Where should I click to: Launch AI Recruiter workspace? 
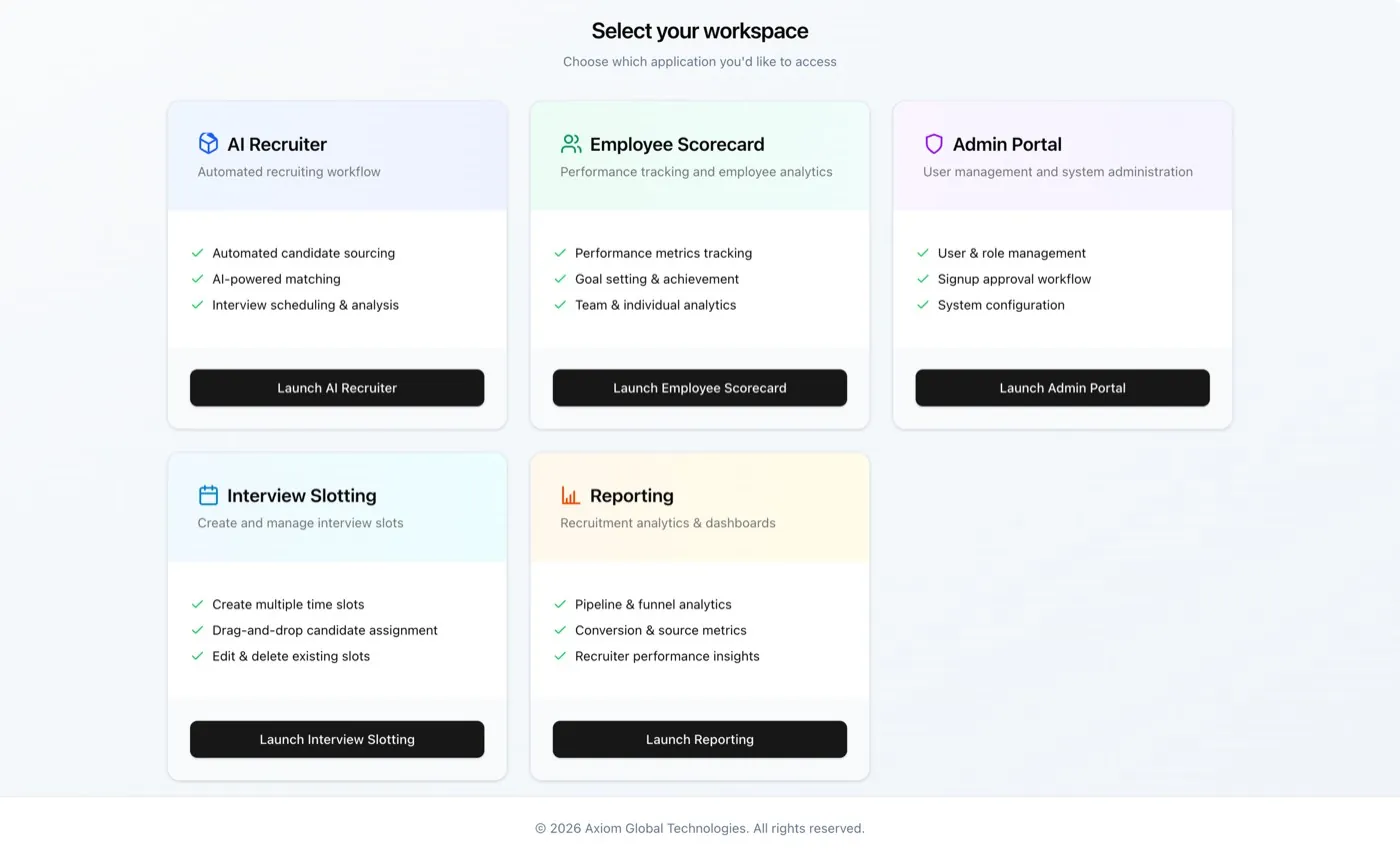point(337,388)
